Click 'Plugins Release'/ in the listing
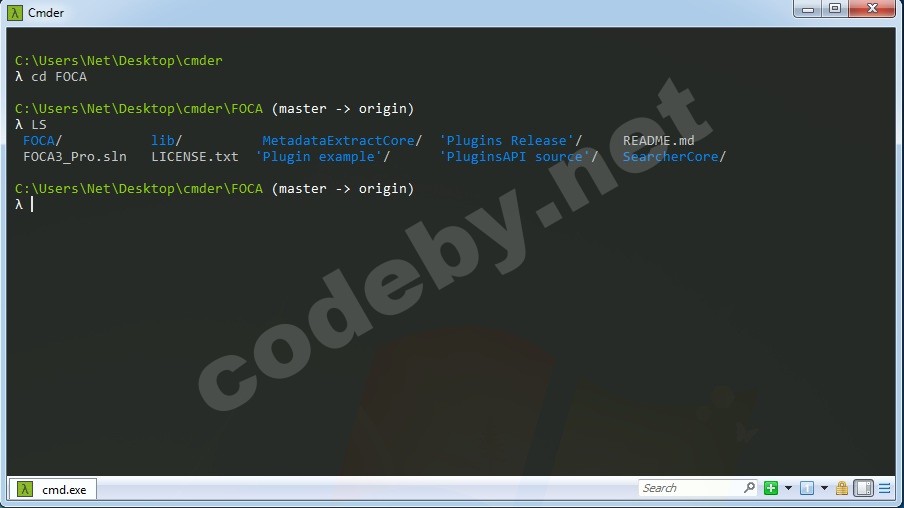Image resolution: width=904 pixels, height=508 pixels. 511,141
